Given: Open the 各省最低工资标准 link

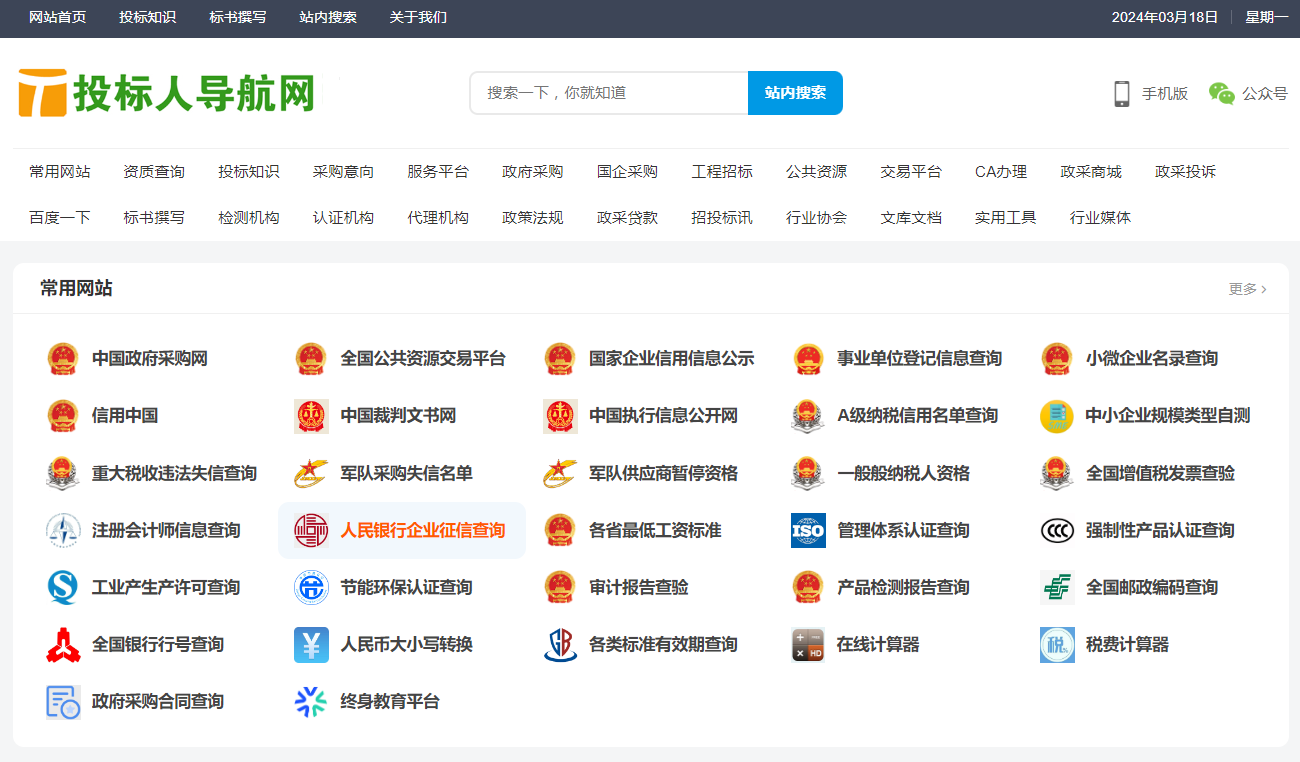Looking at the screenshot, I should [655, 530].
